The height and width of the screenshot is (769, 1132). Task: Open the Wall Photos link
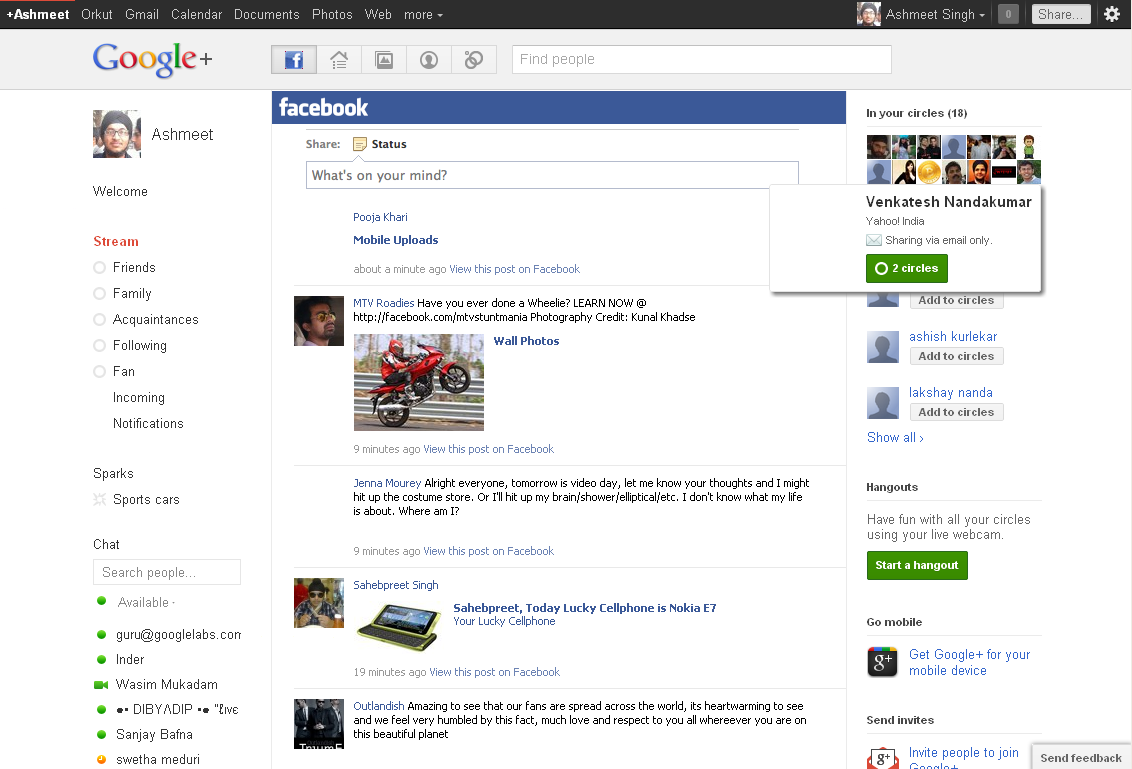click(526, 341)
